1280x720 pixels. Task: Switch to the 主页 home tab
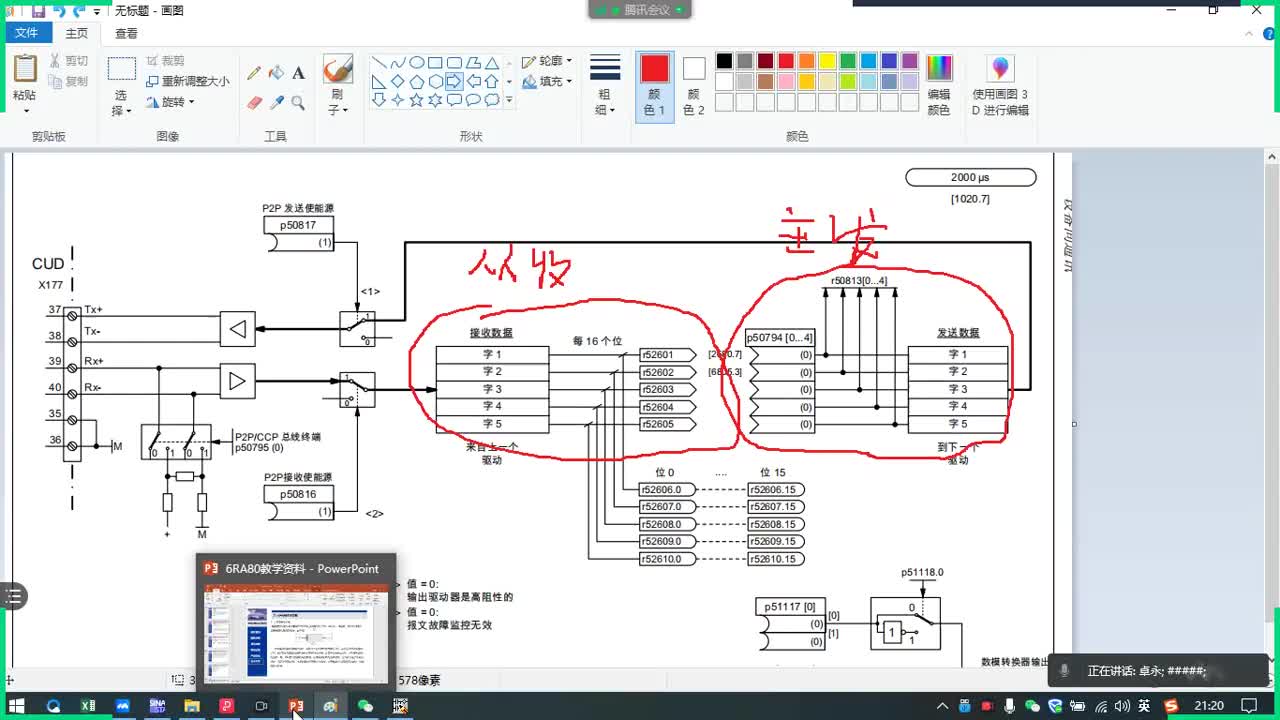tap(77, 33)
